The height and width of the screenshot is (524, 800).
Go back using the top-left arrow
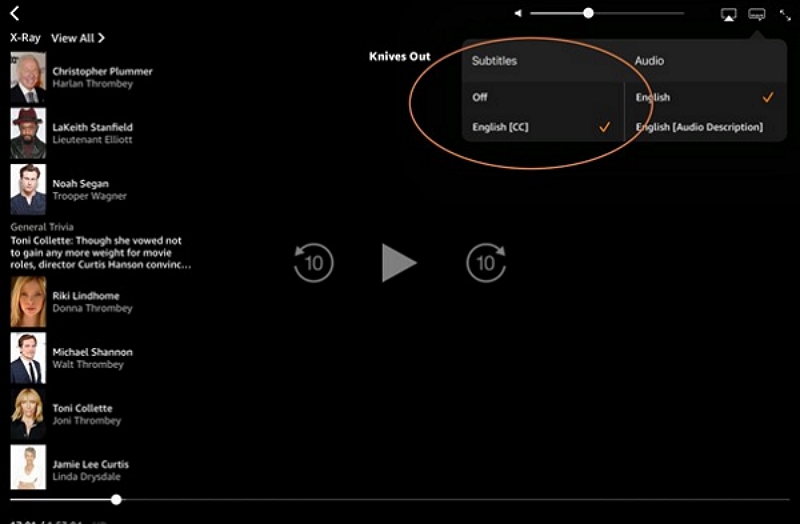15,13
